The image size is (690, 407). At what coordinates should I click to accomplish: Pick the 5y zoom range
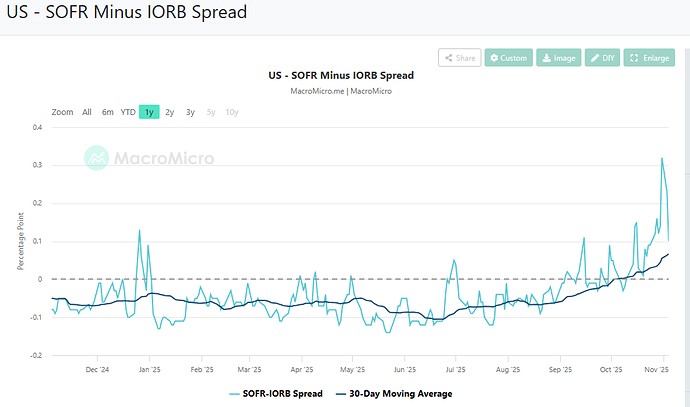click(x=210, y=112)
